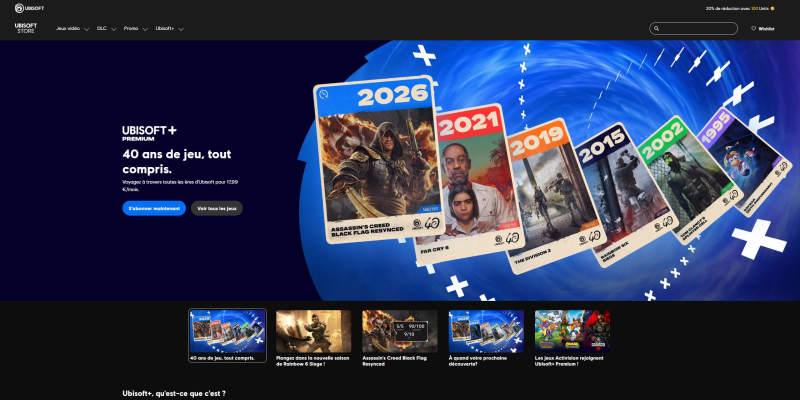Open the Jeux vidéo menu item
Screen dimensions: 800x400
click(x=68, y=29)
